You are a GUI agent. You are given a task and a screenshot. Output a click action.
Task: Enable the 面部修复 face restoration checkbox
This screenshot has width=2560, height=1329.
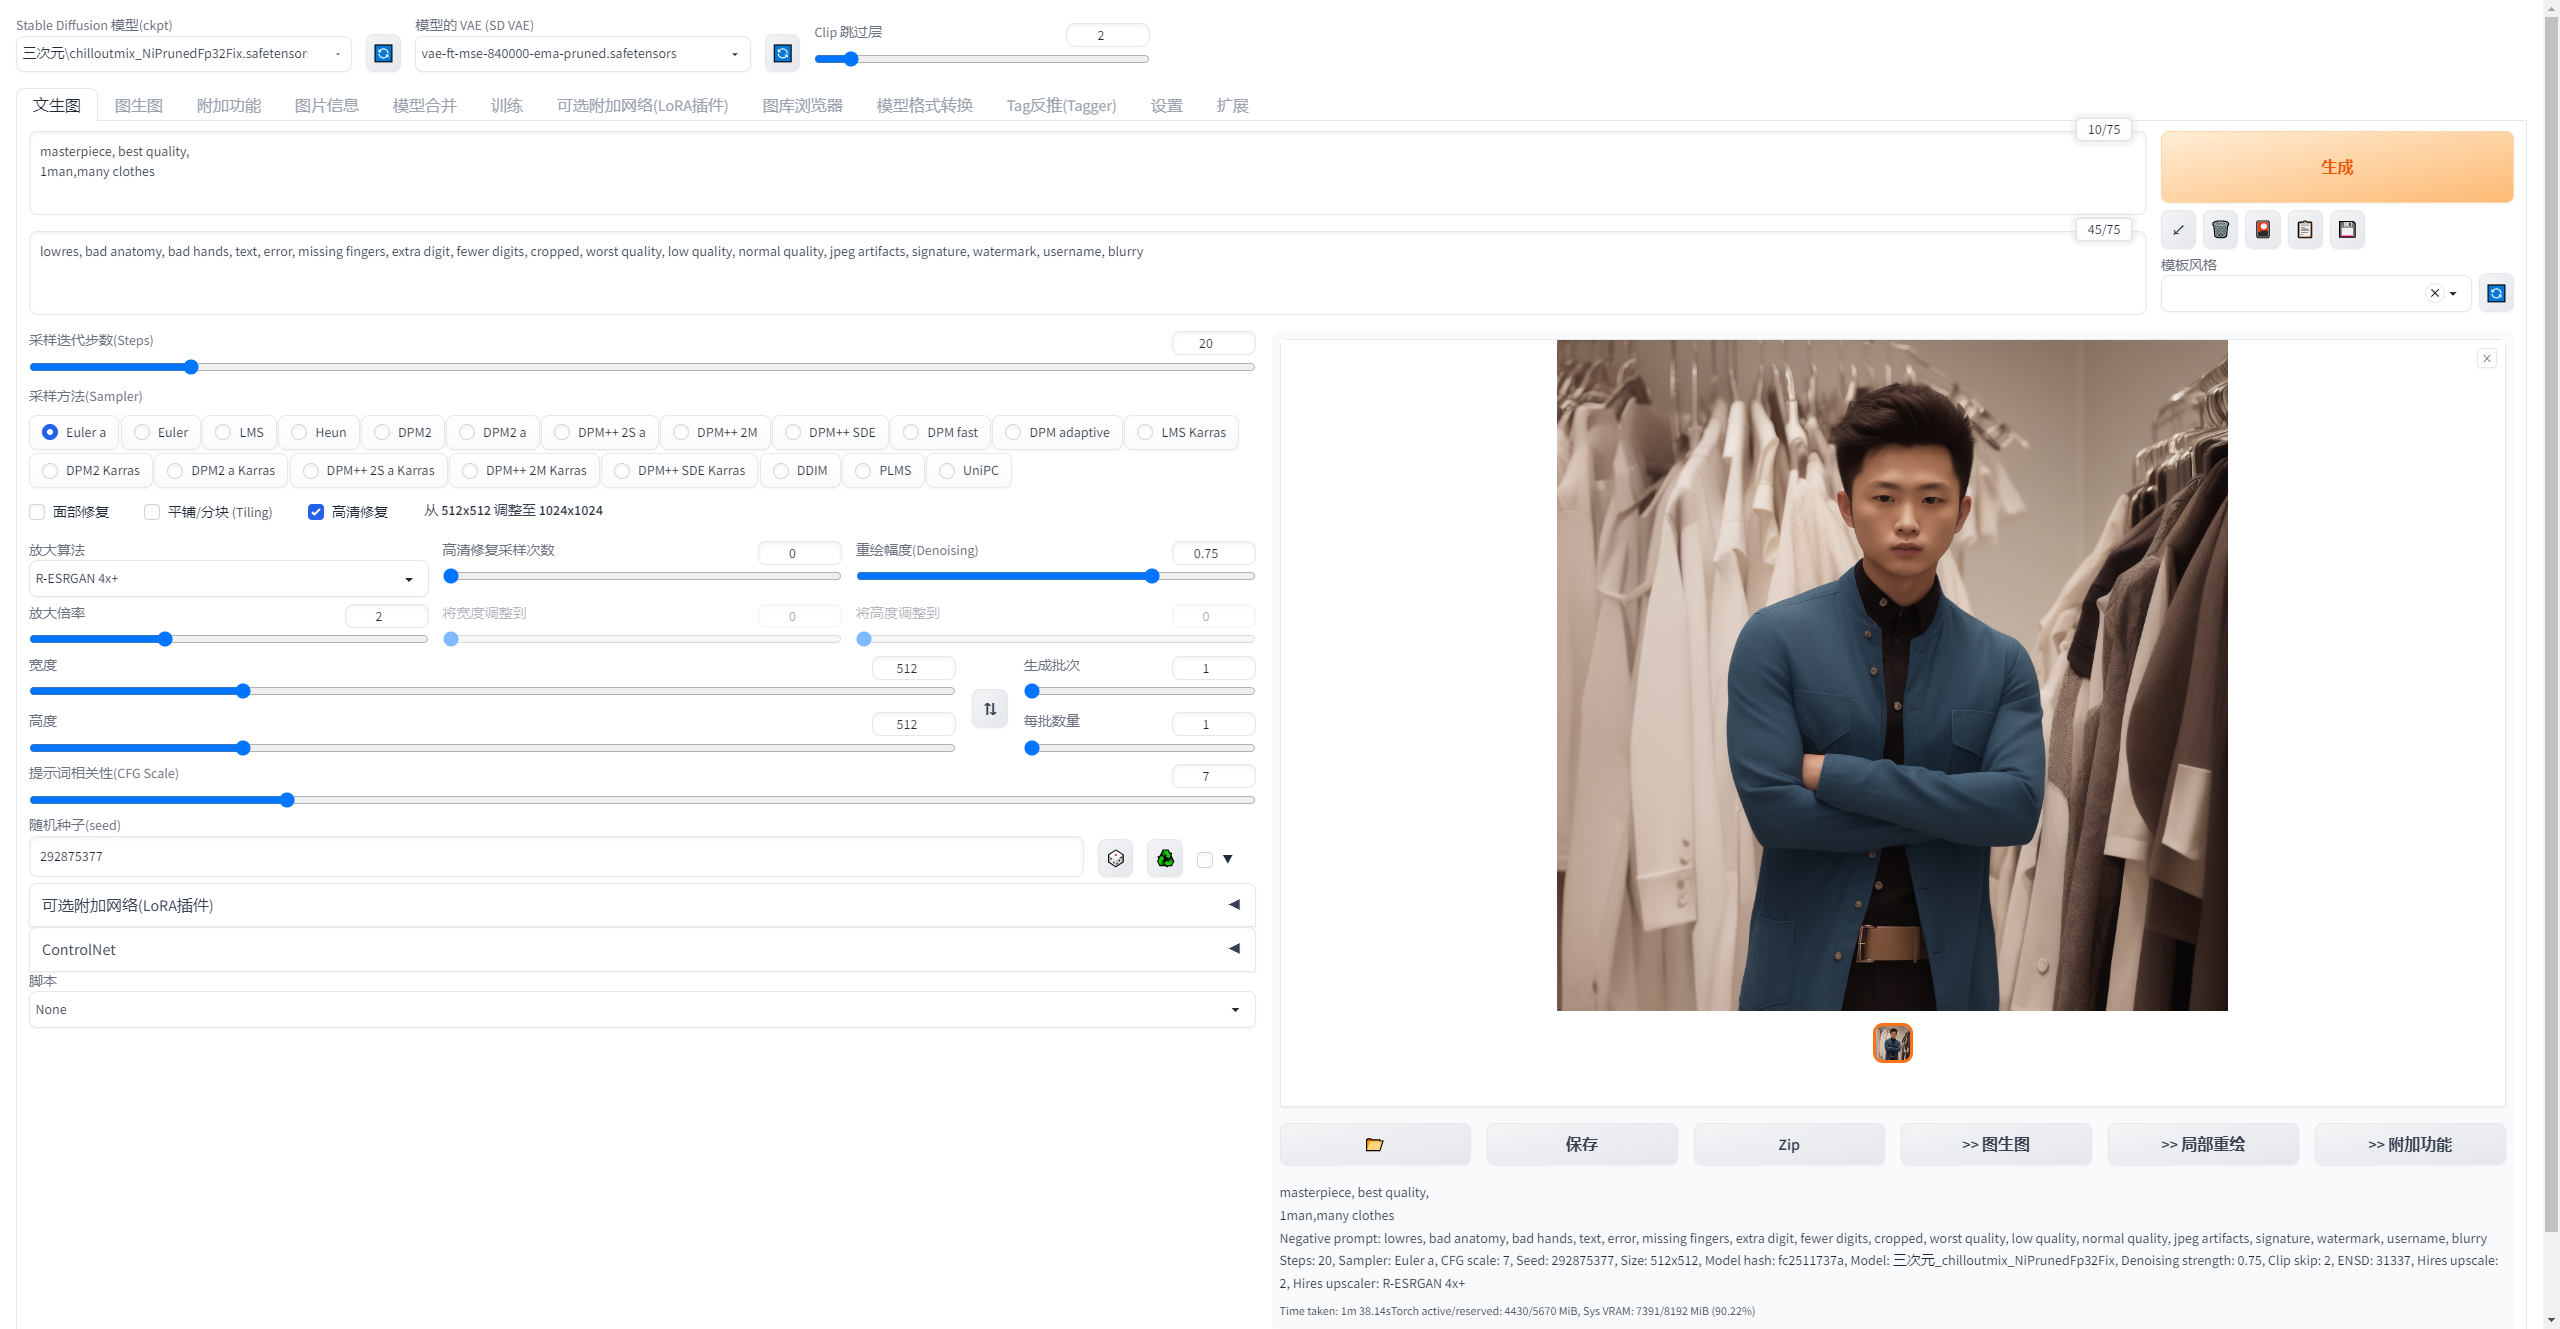point(38,512)
